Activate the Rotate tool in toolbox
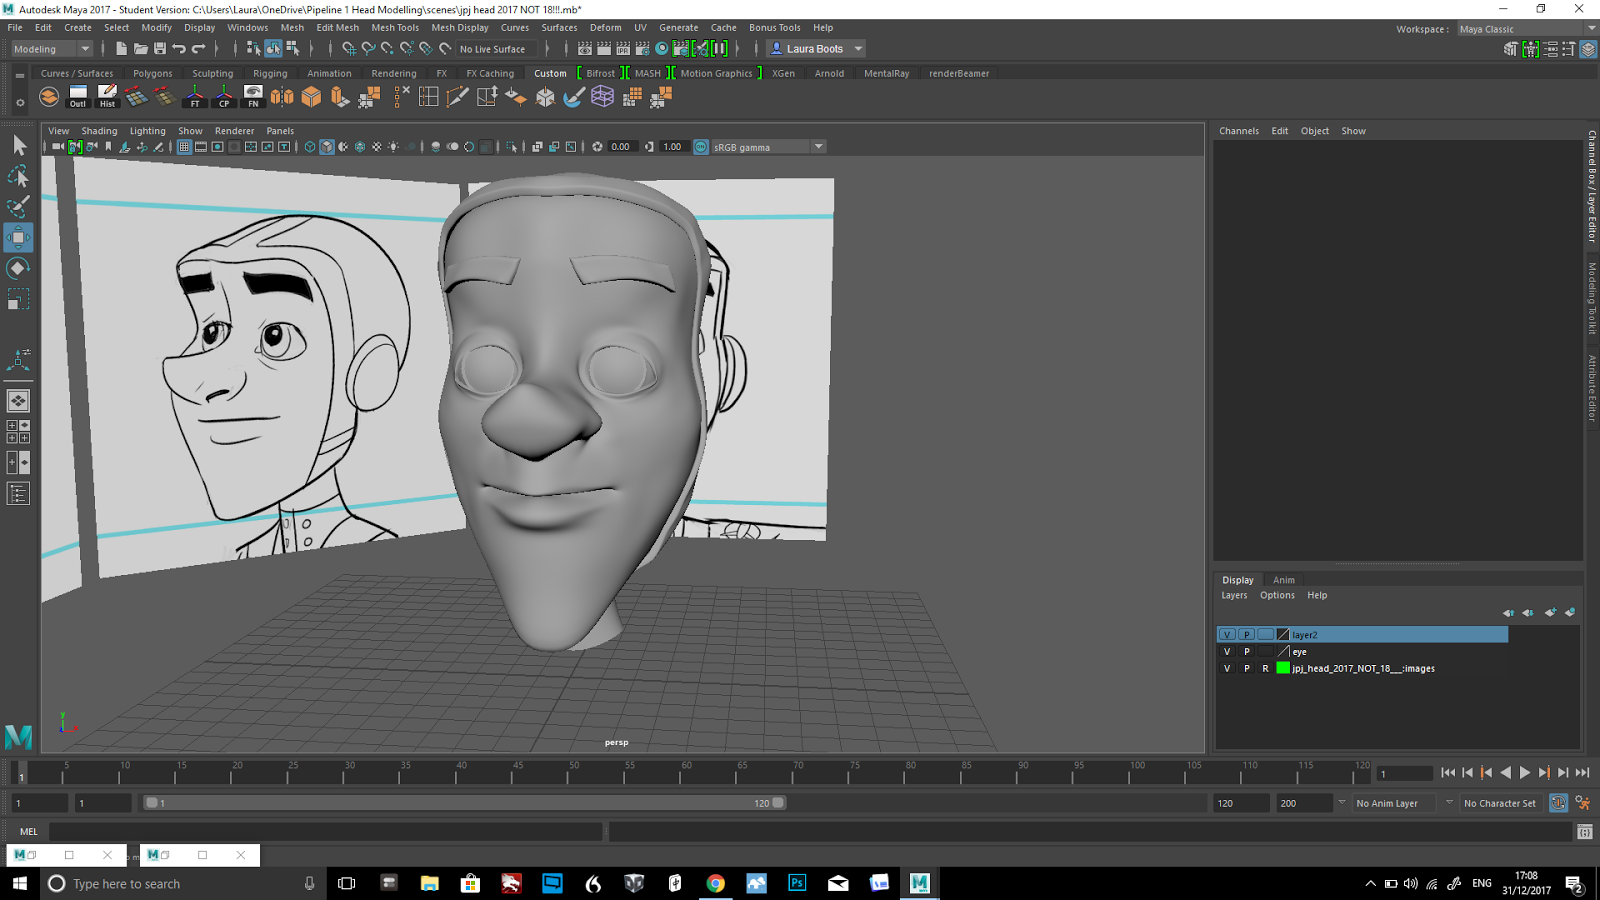The height and width of the screenshot is (900, 1600). pyautogui.click(x=18, y=268)
